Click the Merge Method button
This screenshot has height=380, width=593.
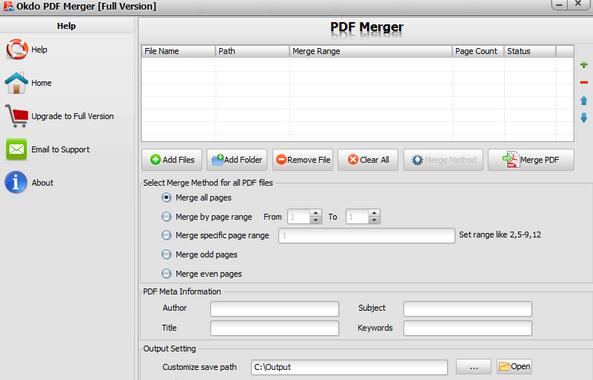443,160
